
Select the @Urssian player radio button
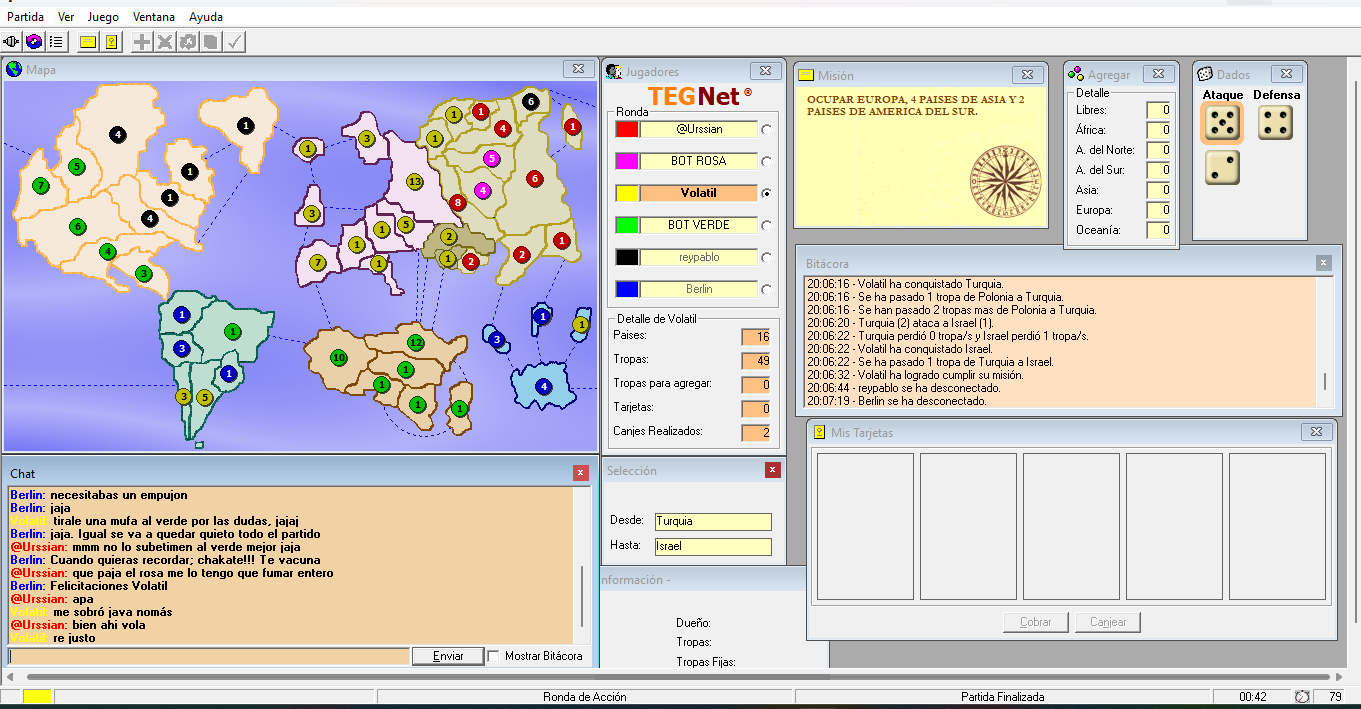[766, 129]
